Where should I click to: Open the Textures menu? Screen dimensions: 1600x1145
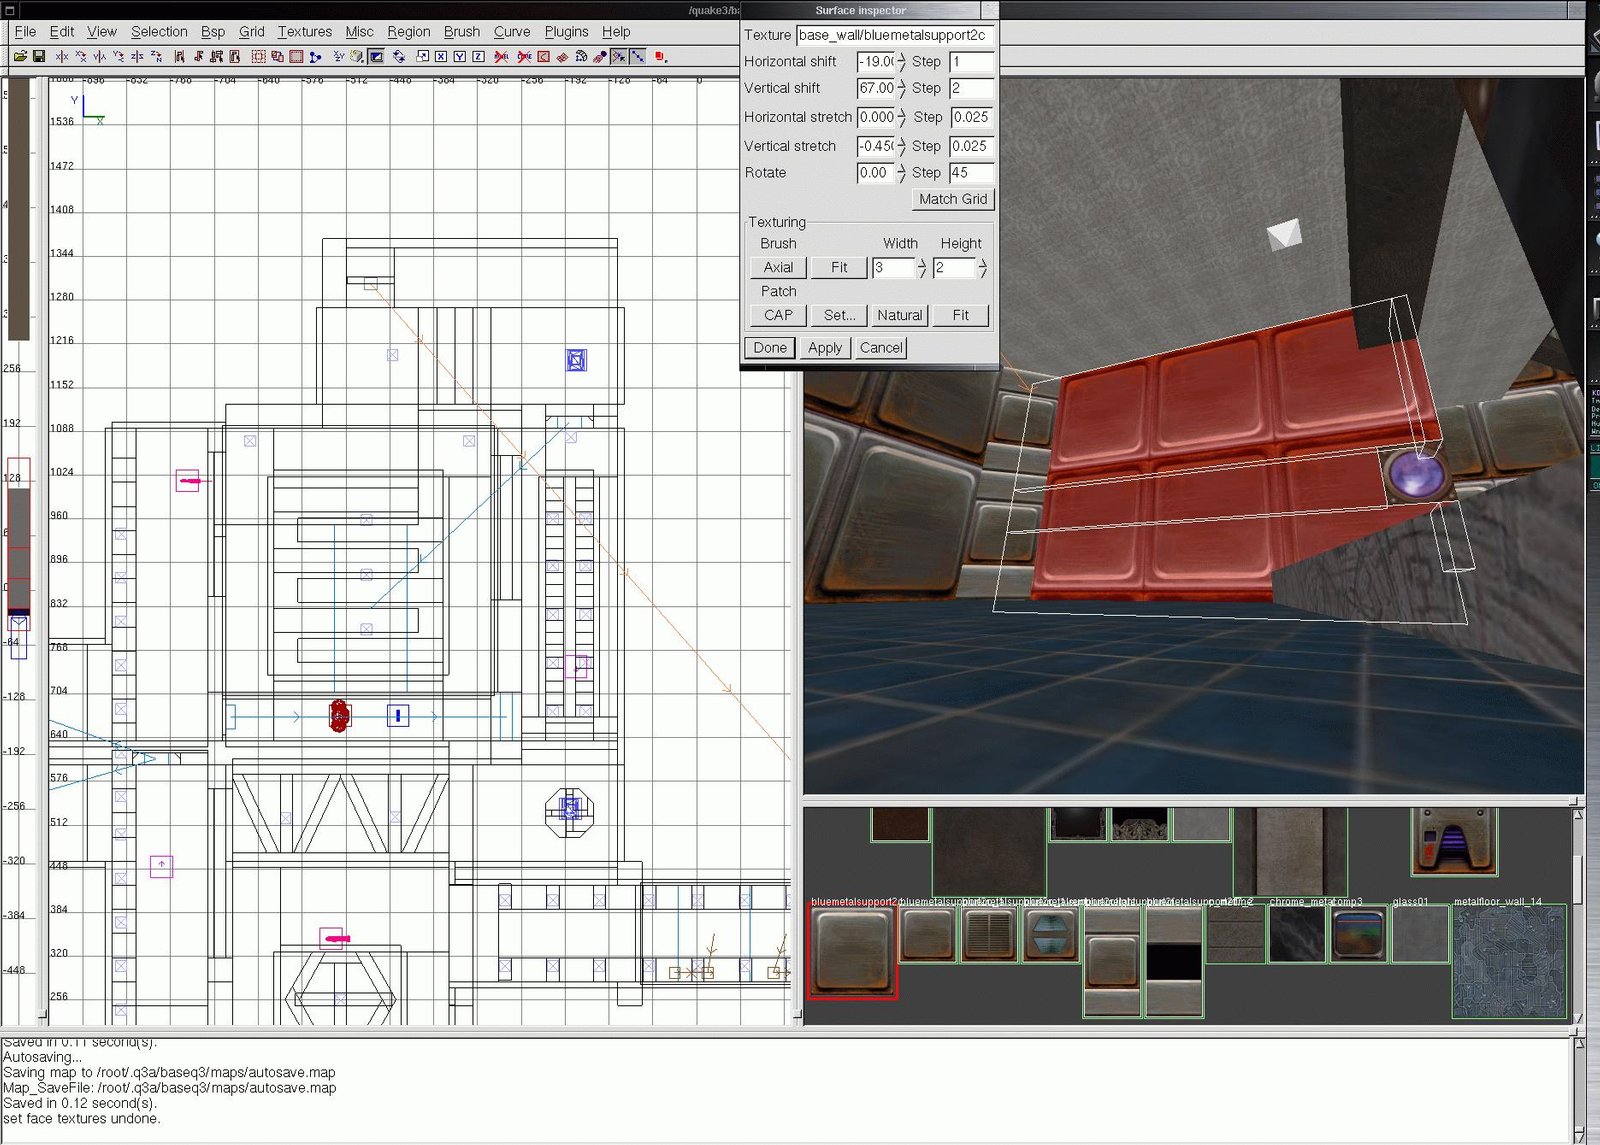coord(305,31)
